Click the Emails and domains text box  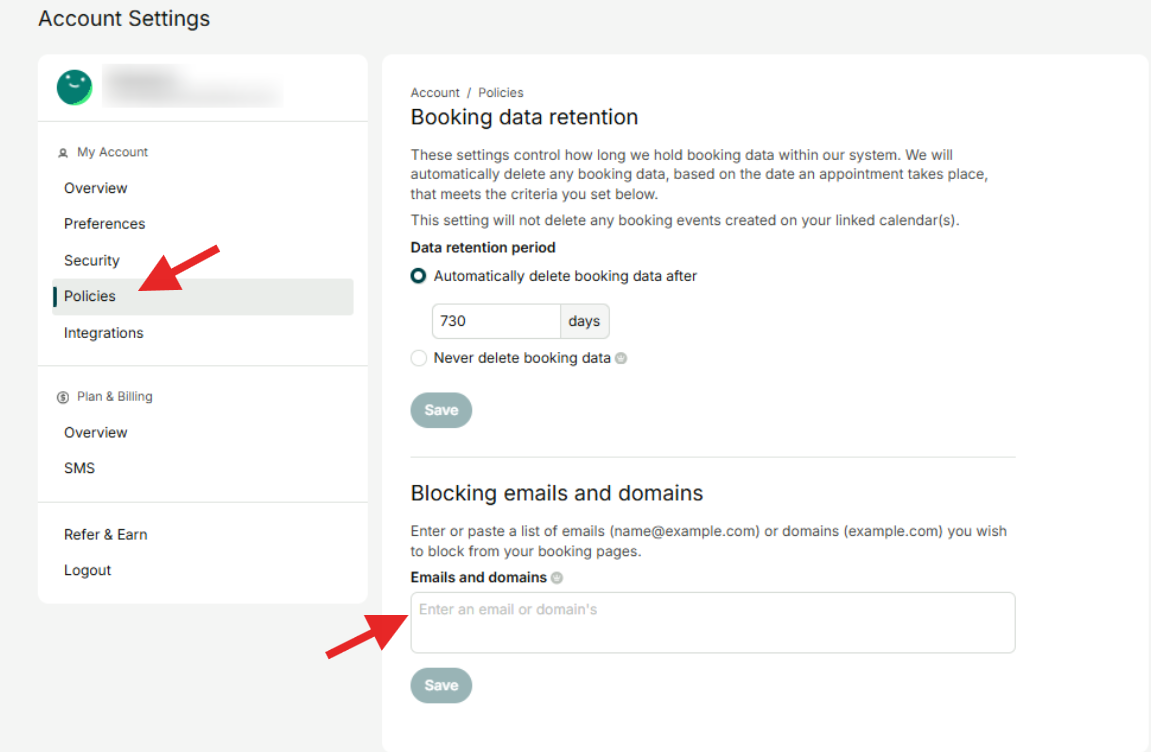click(712, 622)
